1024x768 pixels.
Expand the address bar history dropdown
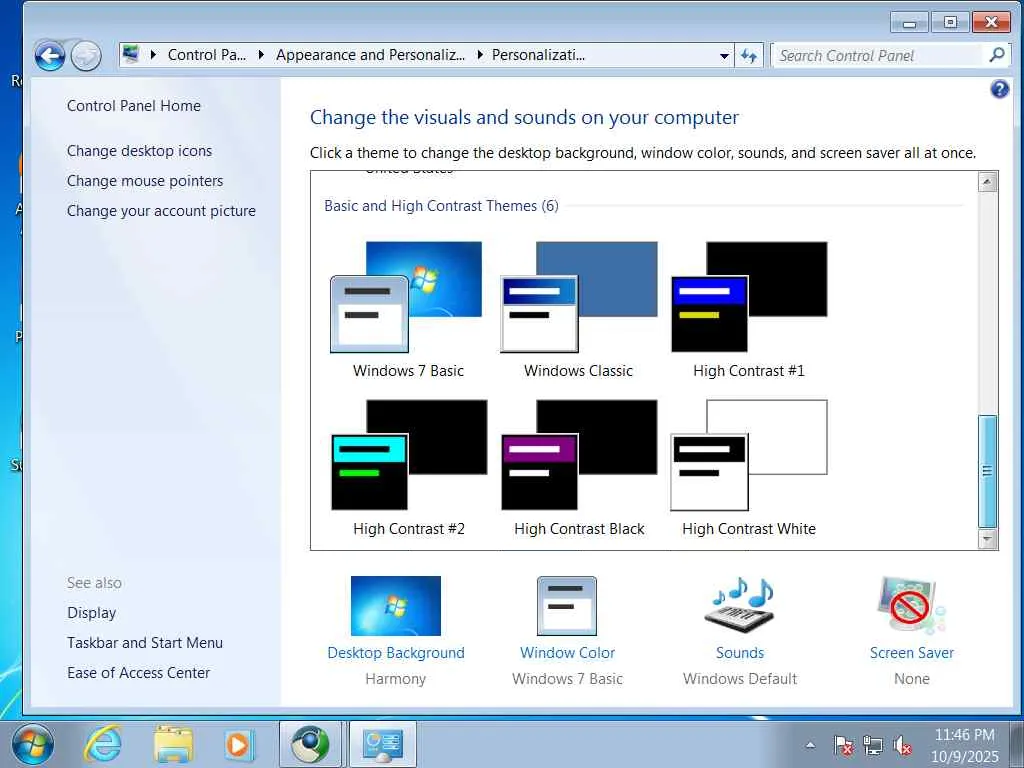(724, 56)
